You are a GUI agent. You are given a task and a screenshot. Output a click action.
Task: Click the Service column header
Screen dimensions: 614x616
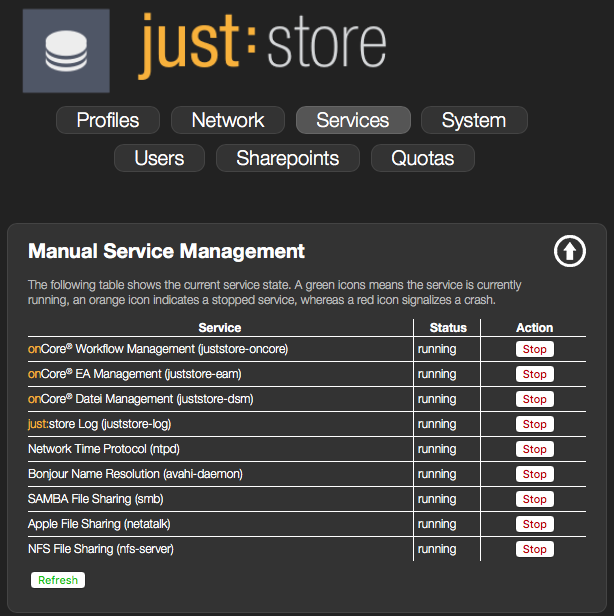pos(220,328)
